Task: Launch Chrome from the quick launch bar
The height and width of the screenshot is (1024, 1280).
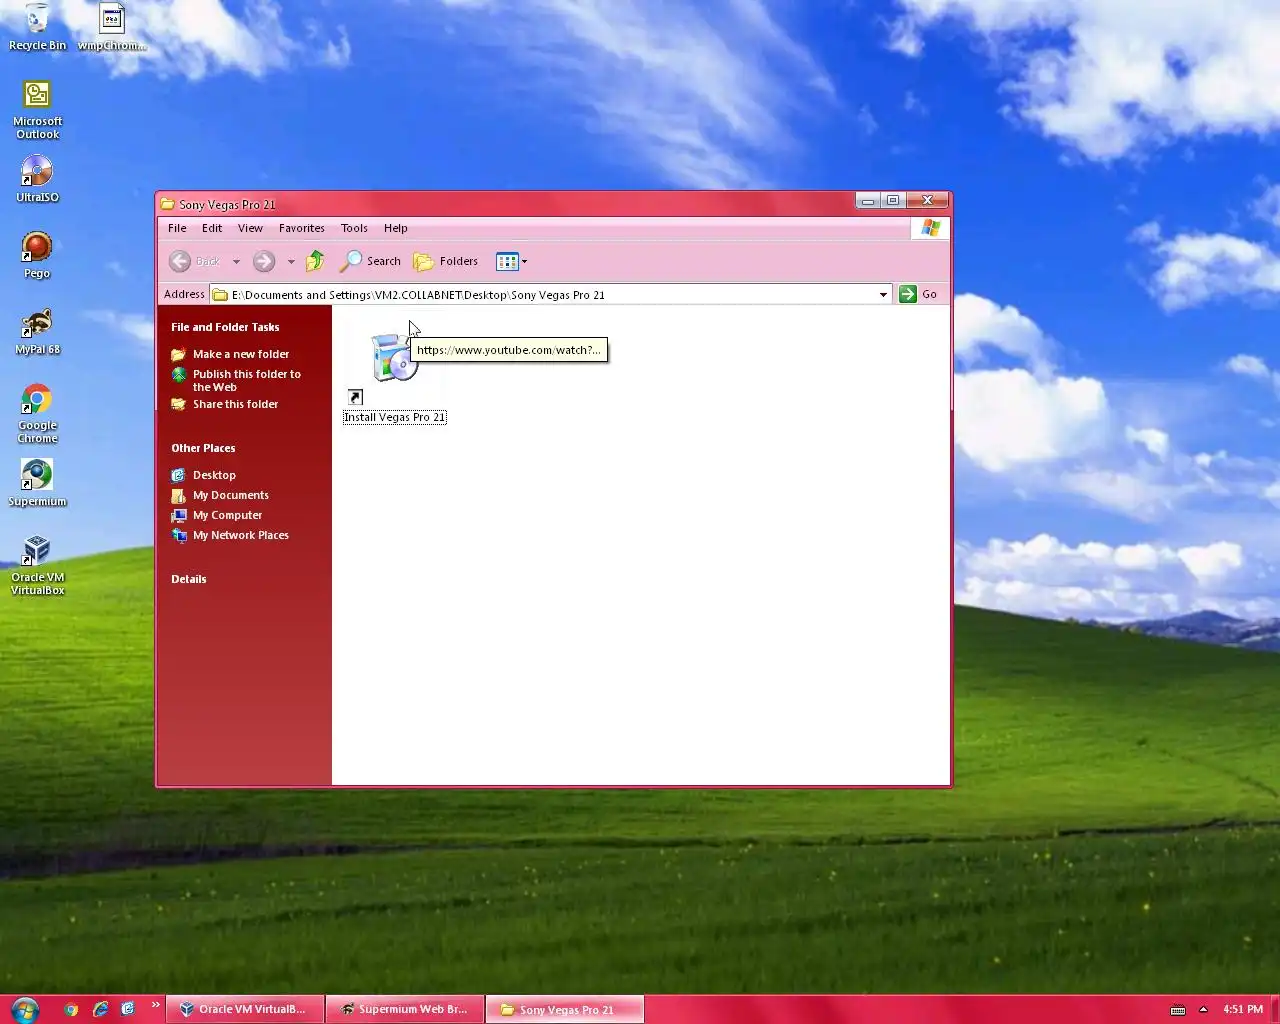Action: click(71, 1009)
